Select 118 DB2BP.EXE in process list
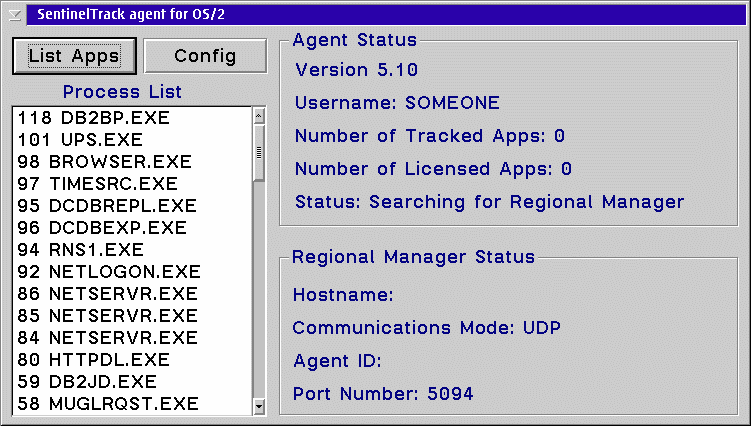The height and width of the screenshot is (426, 751). (133, 118)
